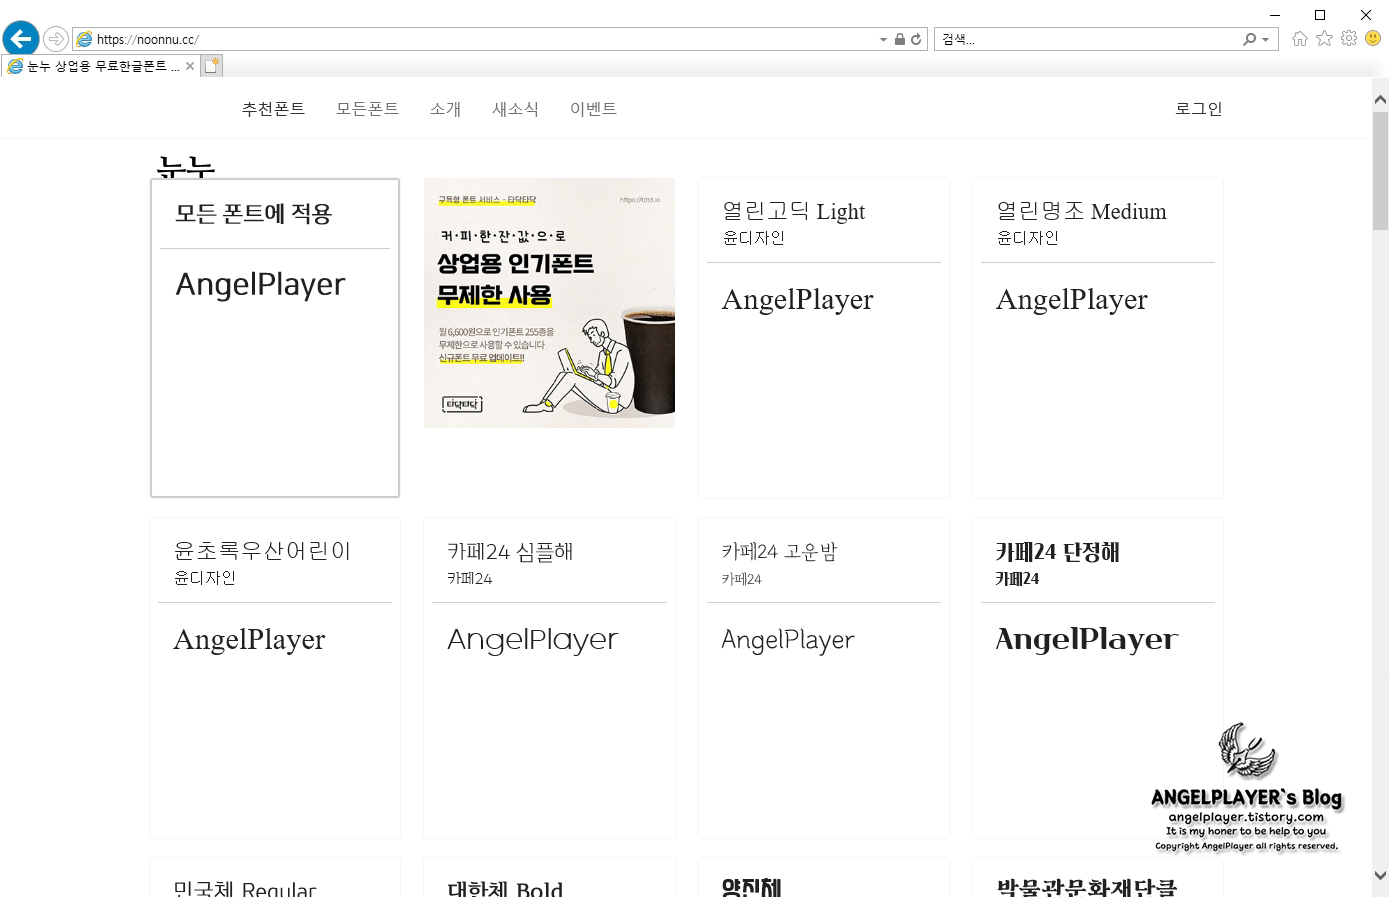Click the vertical scrollbar thumb
Screen dimensions: 1390x898
(1381, 170)
